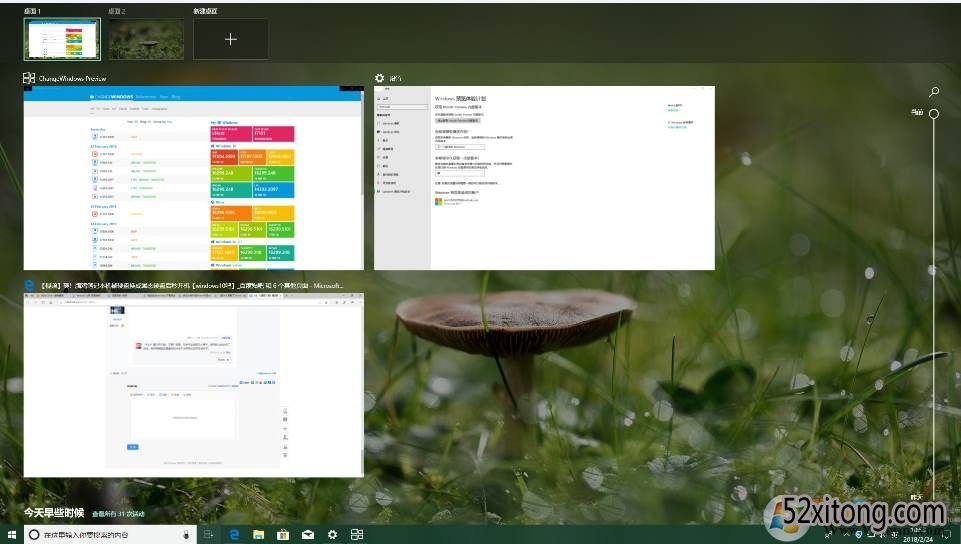
Task: Open 查看所有 31 次活动 link
Action: point(118,514)
